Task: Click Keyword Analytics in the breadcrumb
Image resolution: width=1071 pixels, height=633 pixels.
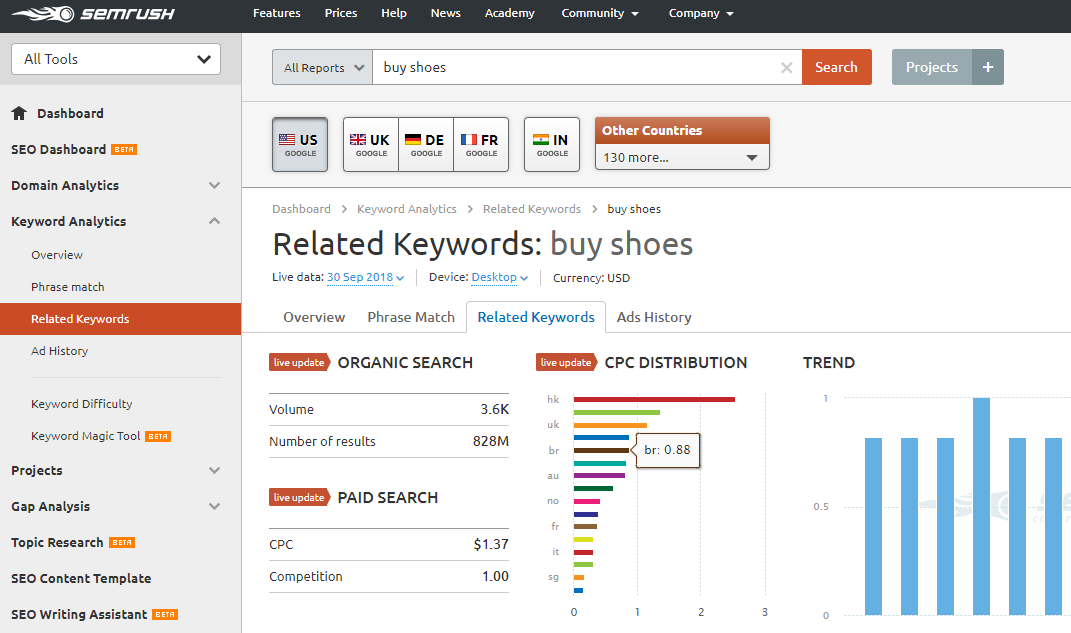Action: pyautogui.click(x=406, y=209)
